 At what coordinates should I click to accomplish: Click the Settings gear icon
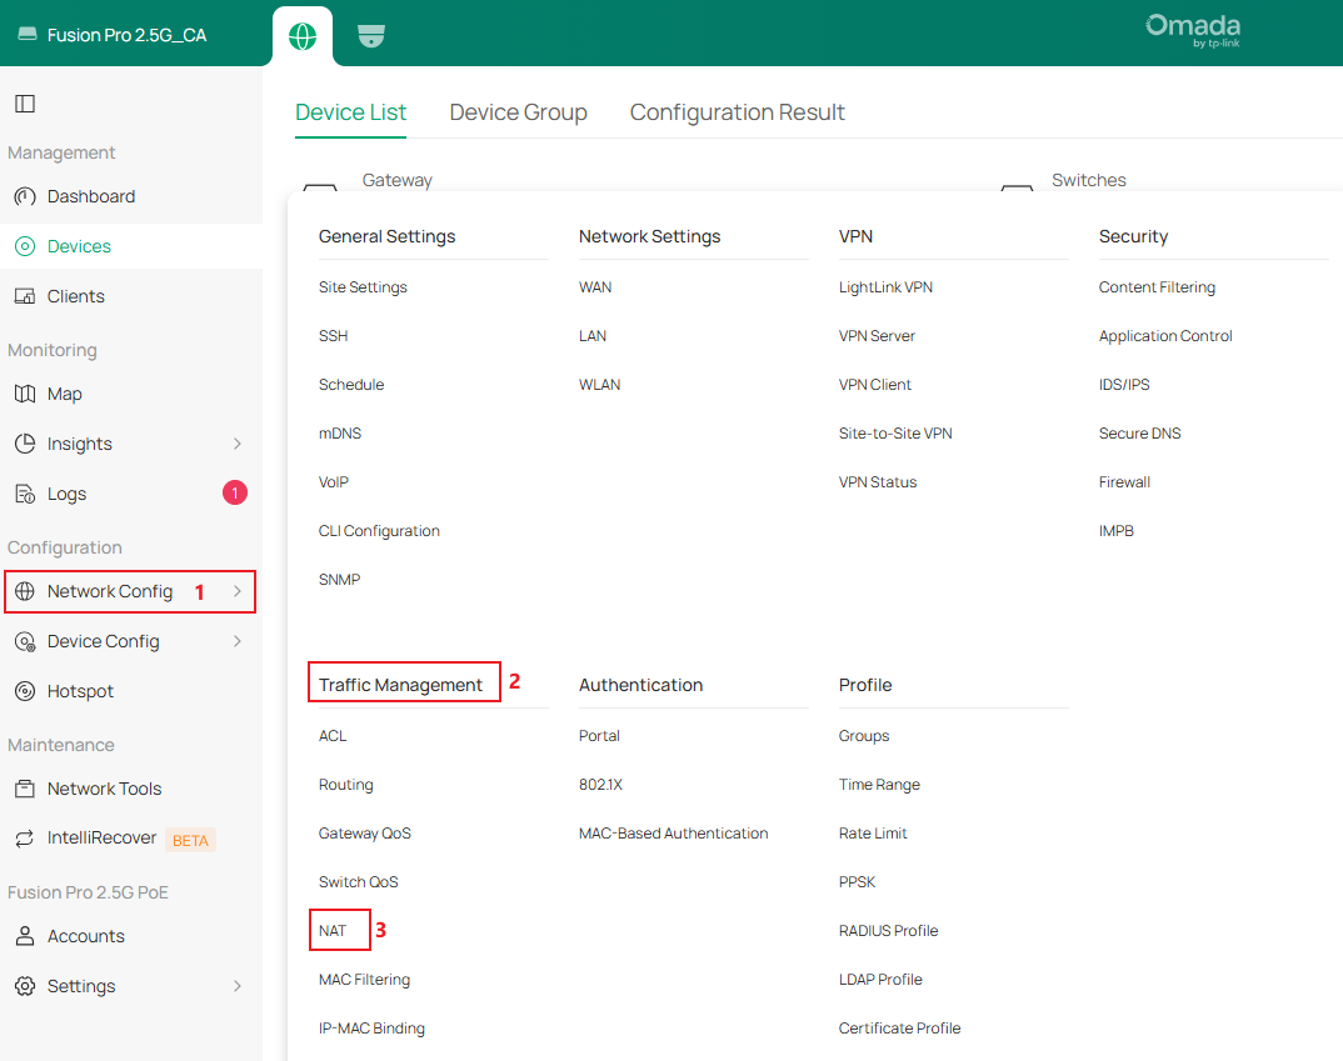[x=25, y=986]
